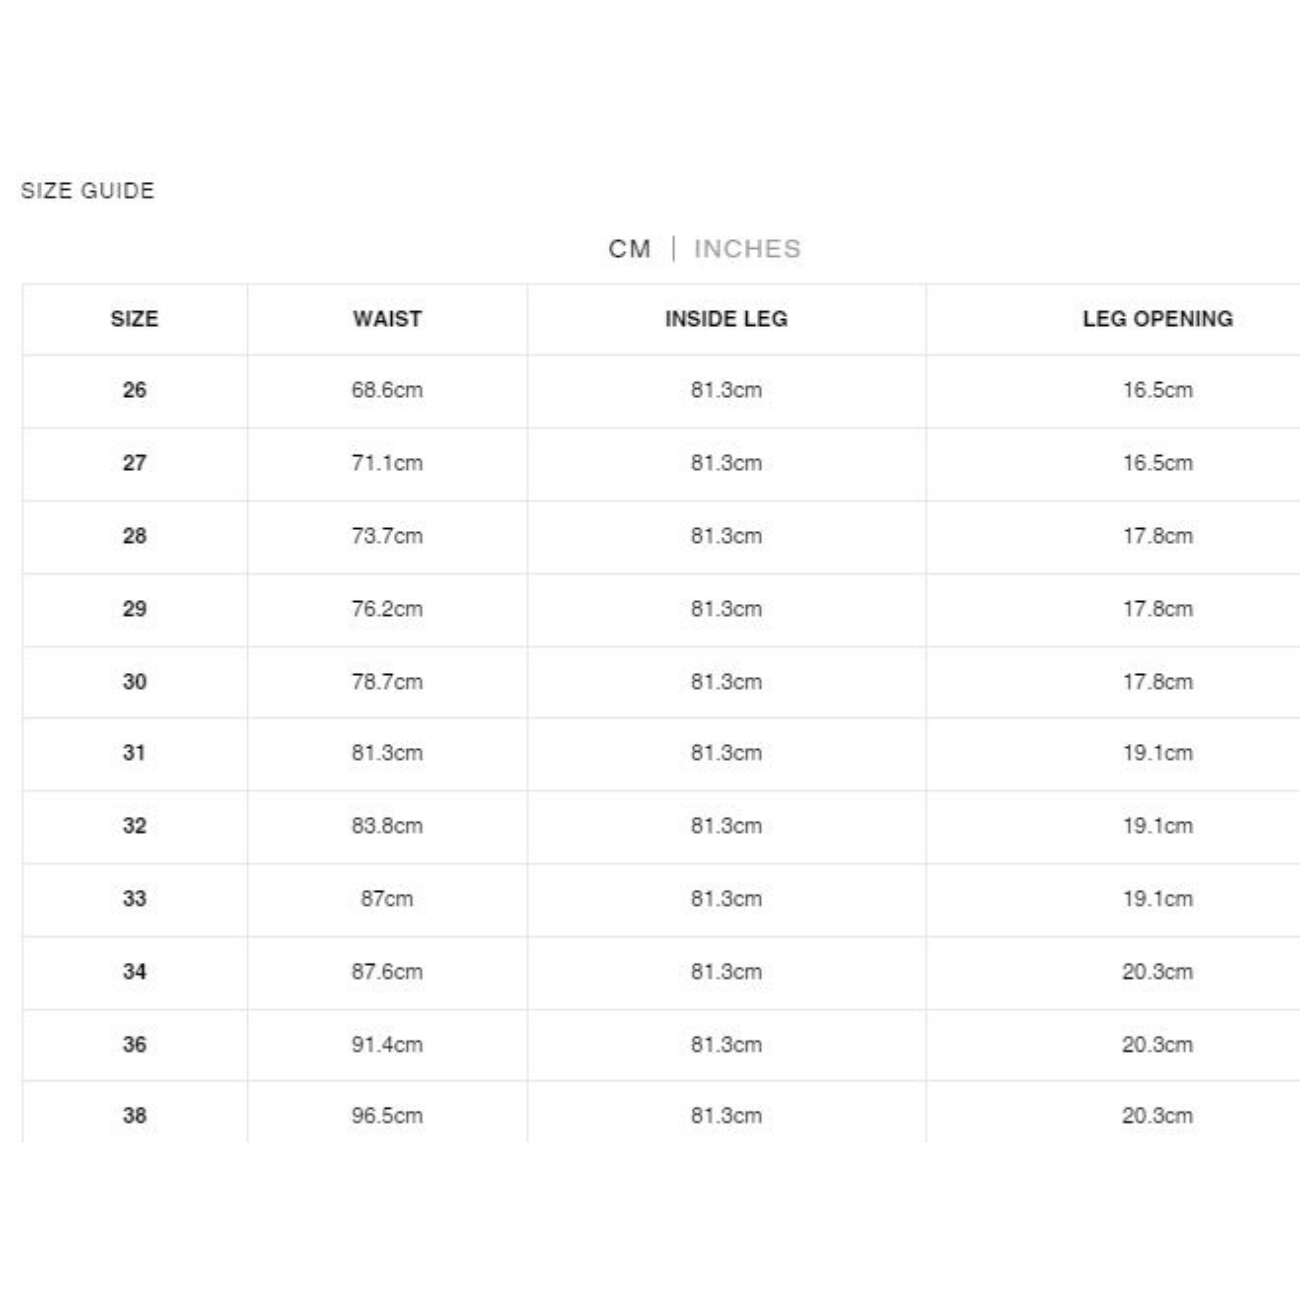Click size 36 leg opening 20.3cm

coord(1157,1045)
